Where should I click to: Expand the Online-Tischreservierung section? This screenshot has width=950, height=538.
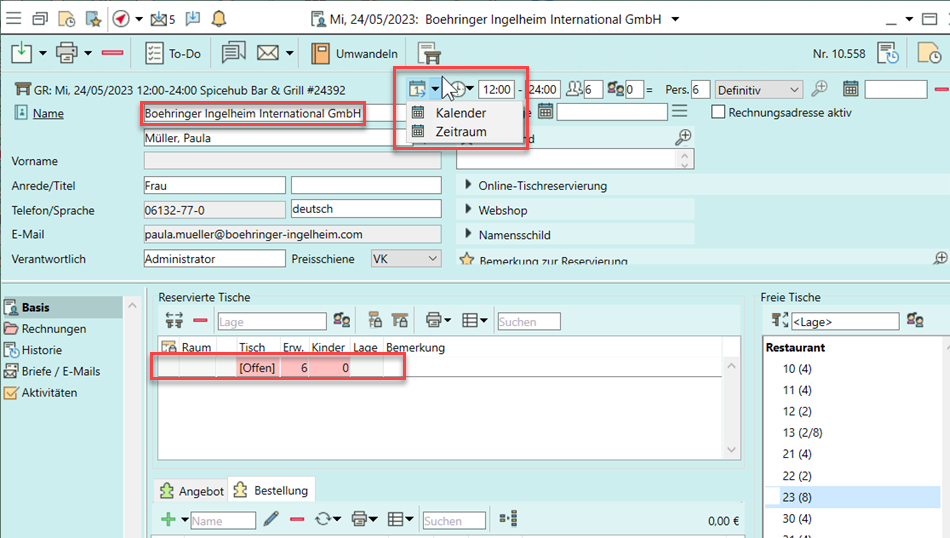[468, 185]
